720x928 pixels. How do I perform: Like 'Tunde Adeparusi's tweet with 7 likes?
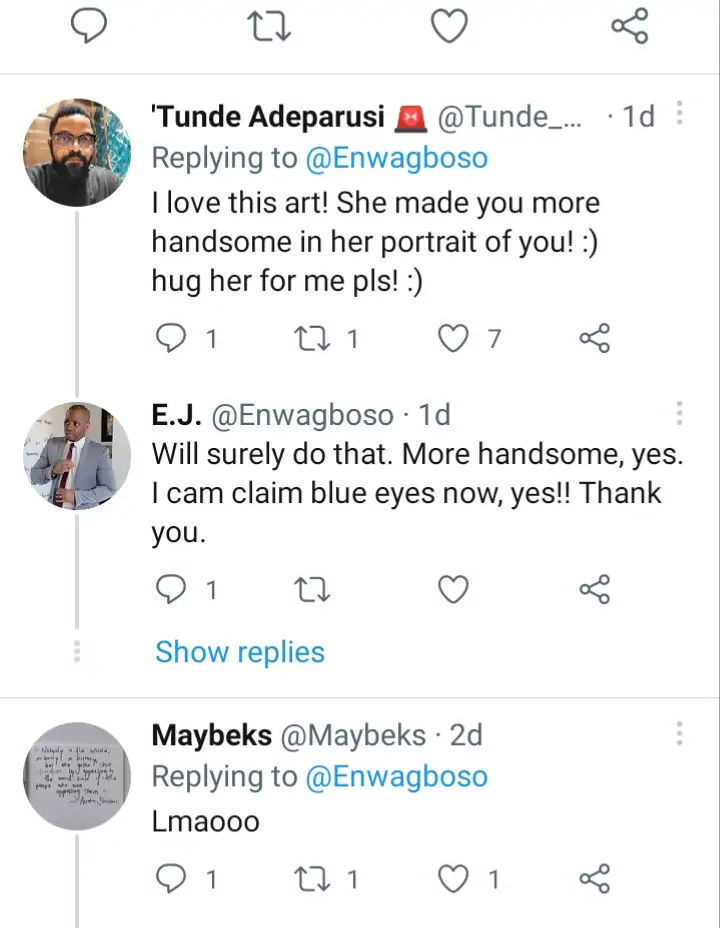pyautogui.click(x=455, y=340)
